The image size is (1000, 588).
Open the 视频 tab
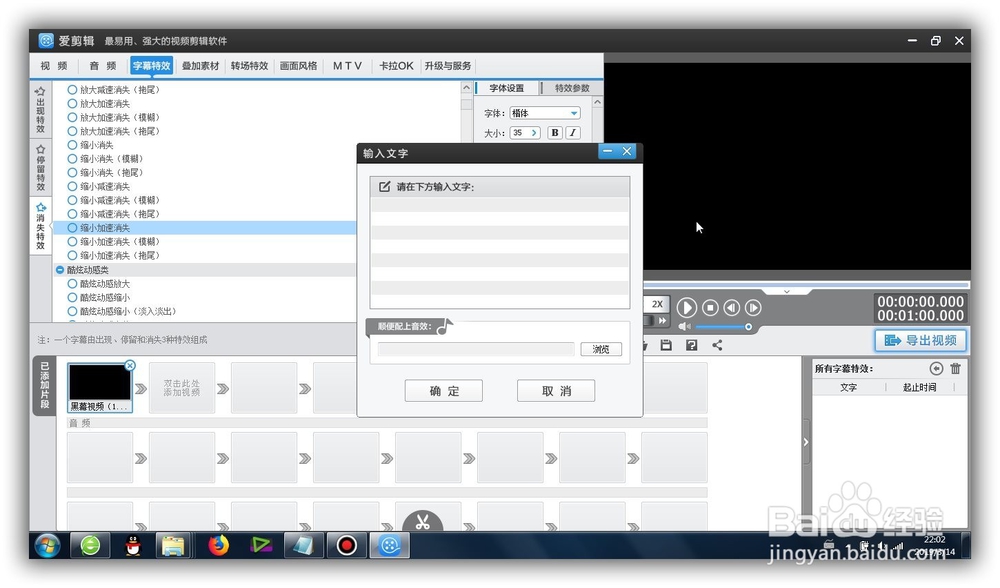(x=54, y=66)
